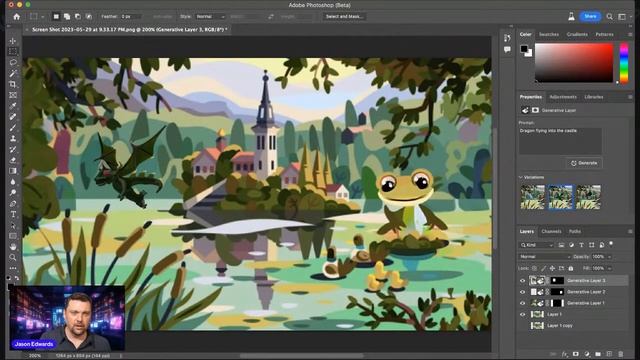
Task: Click the Intersect with selection icon
Action: [x=89, y=17]
